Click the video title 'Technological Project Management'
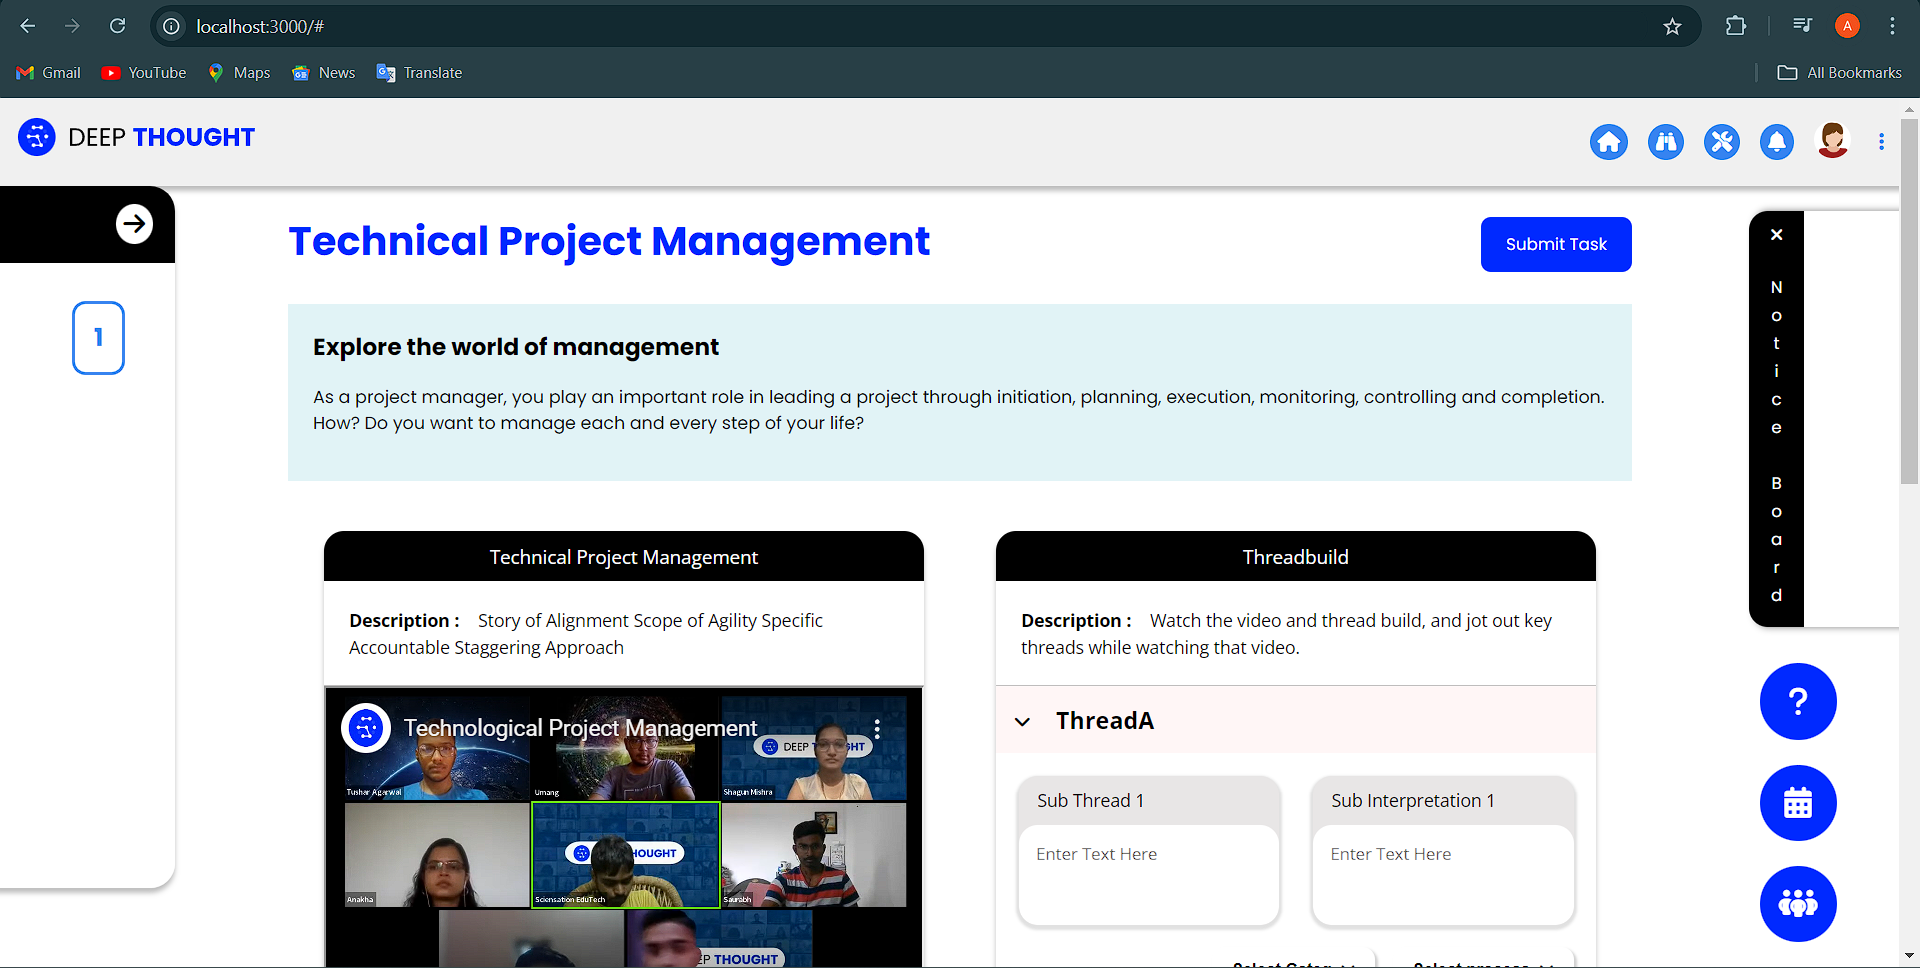The width and height of the screenshot is (1920, 968). tap(580, 728)
